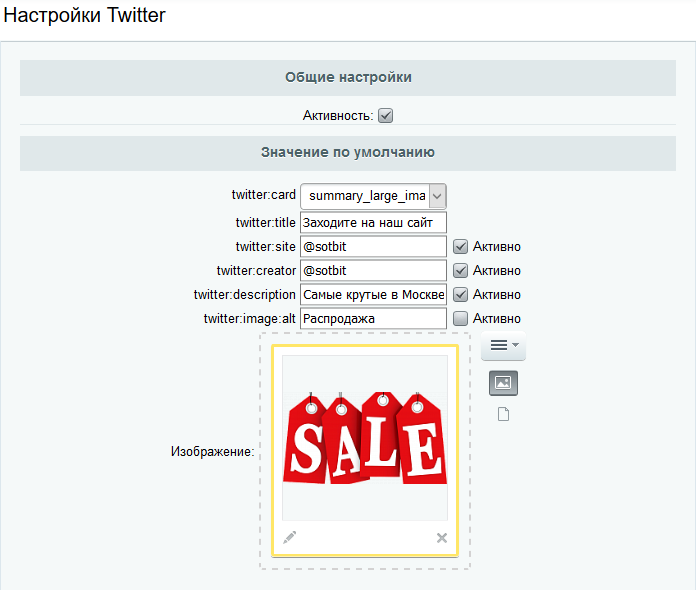The height and width of the screenshot is (590, 696).
Task: Expand the twitter:card dropdown
Action: pyautogui.click(x=437, y=196)
